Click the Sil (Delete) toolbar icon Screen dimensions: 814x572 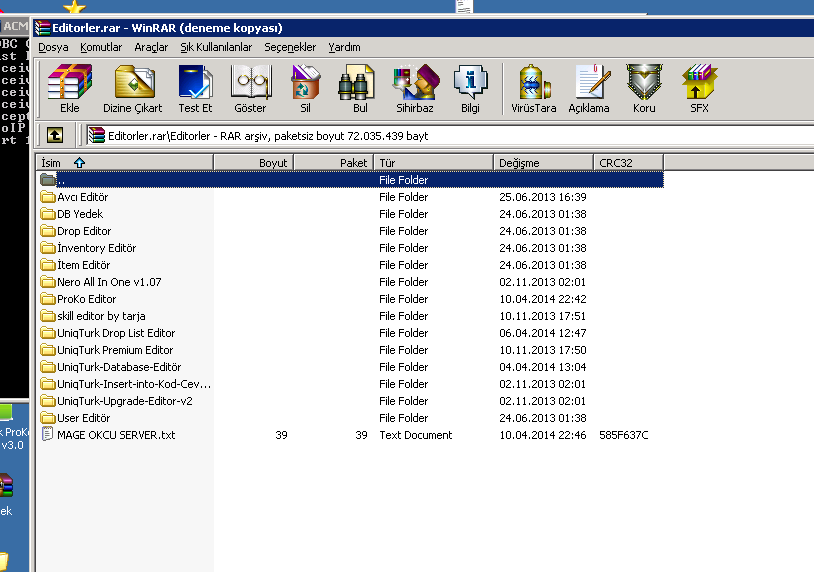(x=305, y=88)
